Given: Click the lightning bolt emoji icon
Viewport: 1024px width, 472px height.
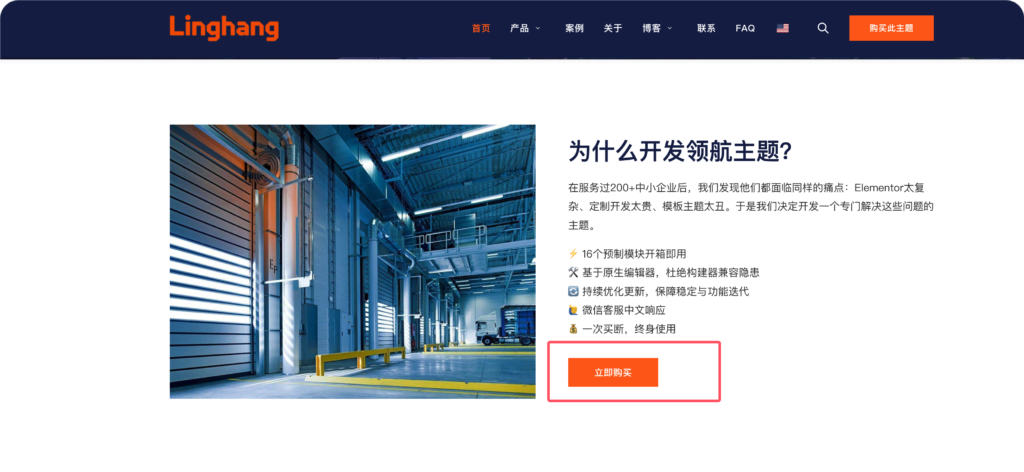Looking at the screenshot, I should pos(573,254).
